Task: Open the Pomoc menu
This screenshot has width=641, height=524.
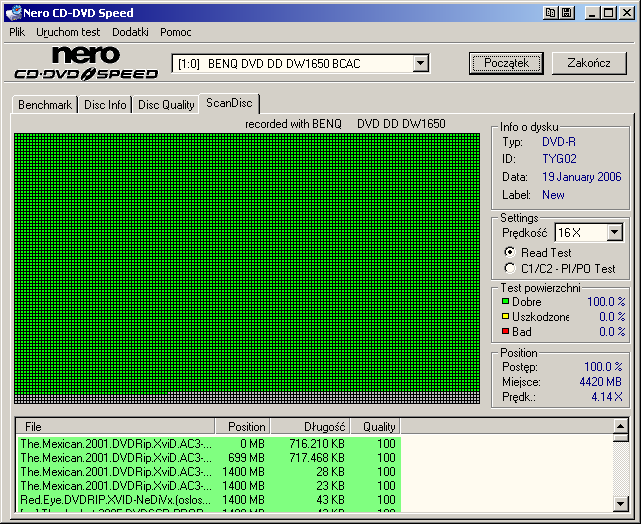Action: [175, 32]
